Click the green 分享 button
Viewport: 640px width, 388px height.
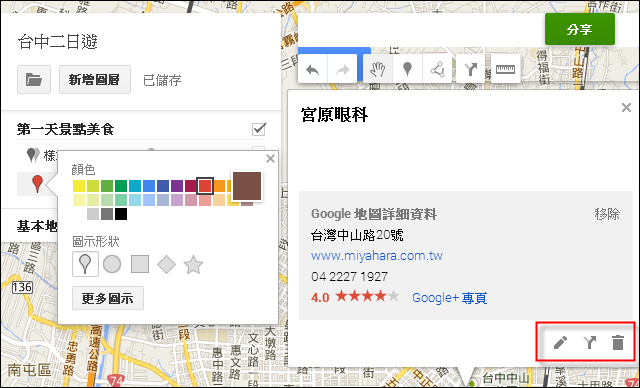click(580, 29)
